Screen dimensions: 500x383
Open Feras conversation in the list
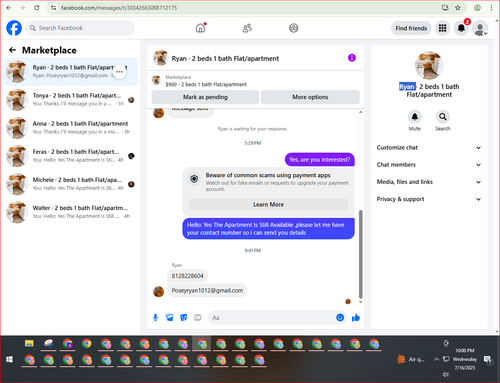coord(70,156)
